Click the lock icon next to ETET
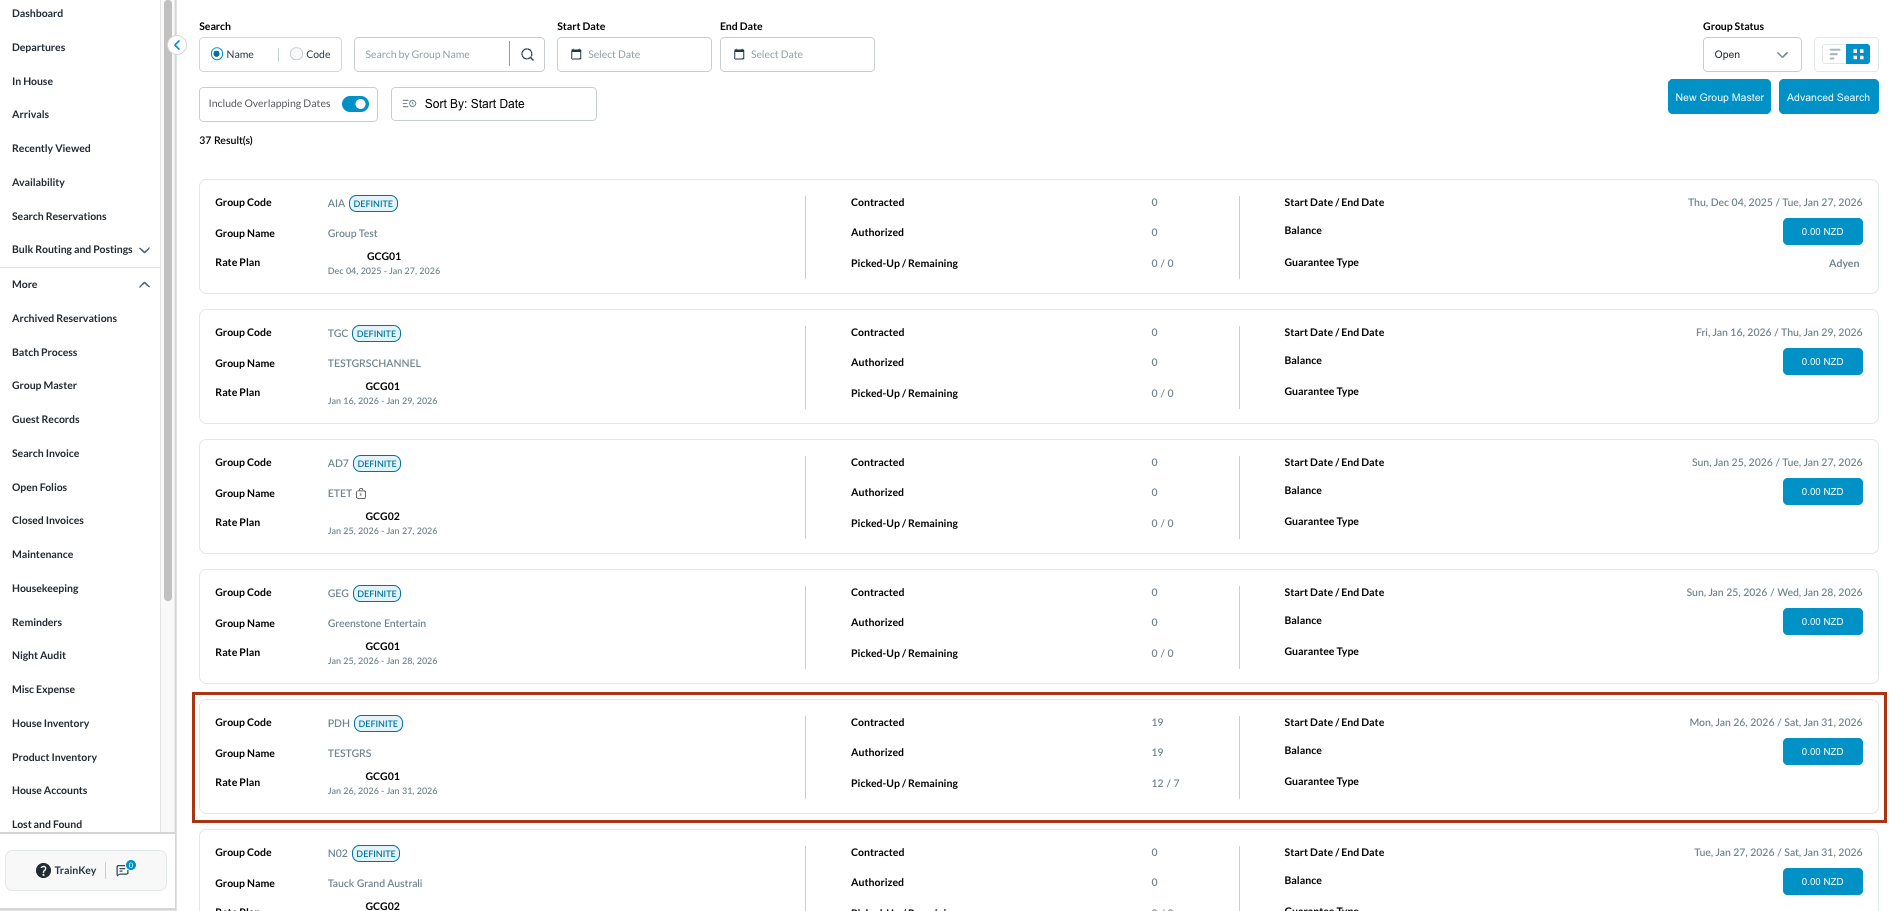 [362, 494]
